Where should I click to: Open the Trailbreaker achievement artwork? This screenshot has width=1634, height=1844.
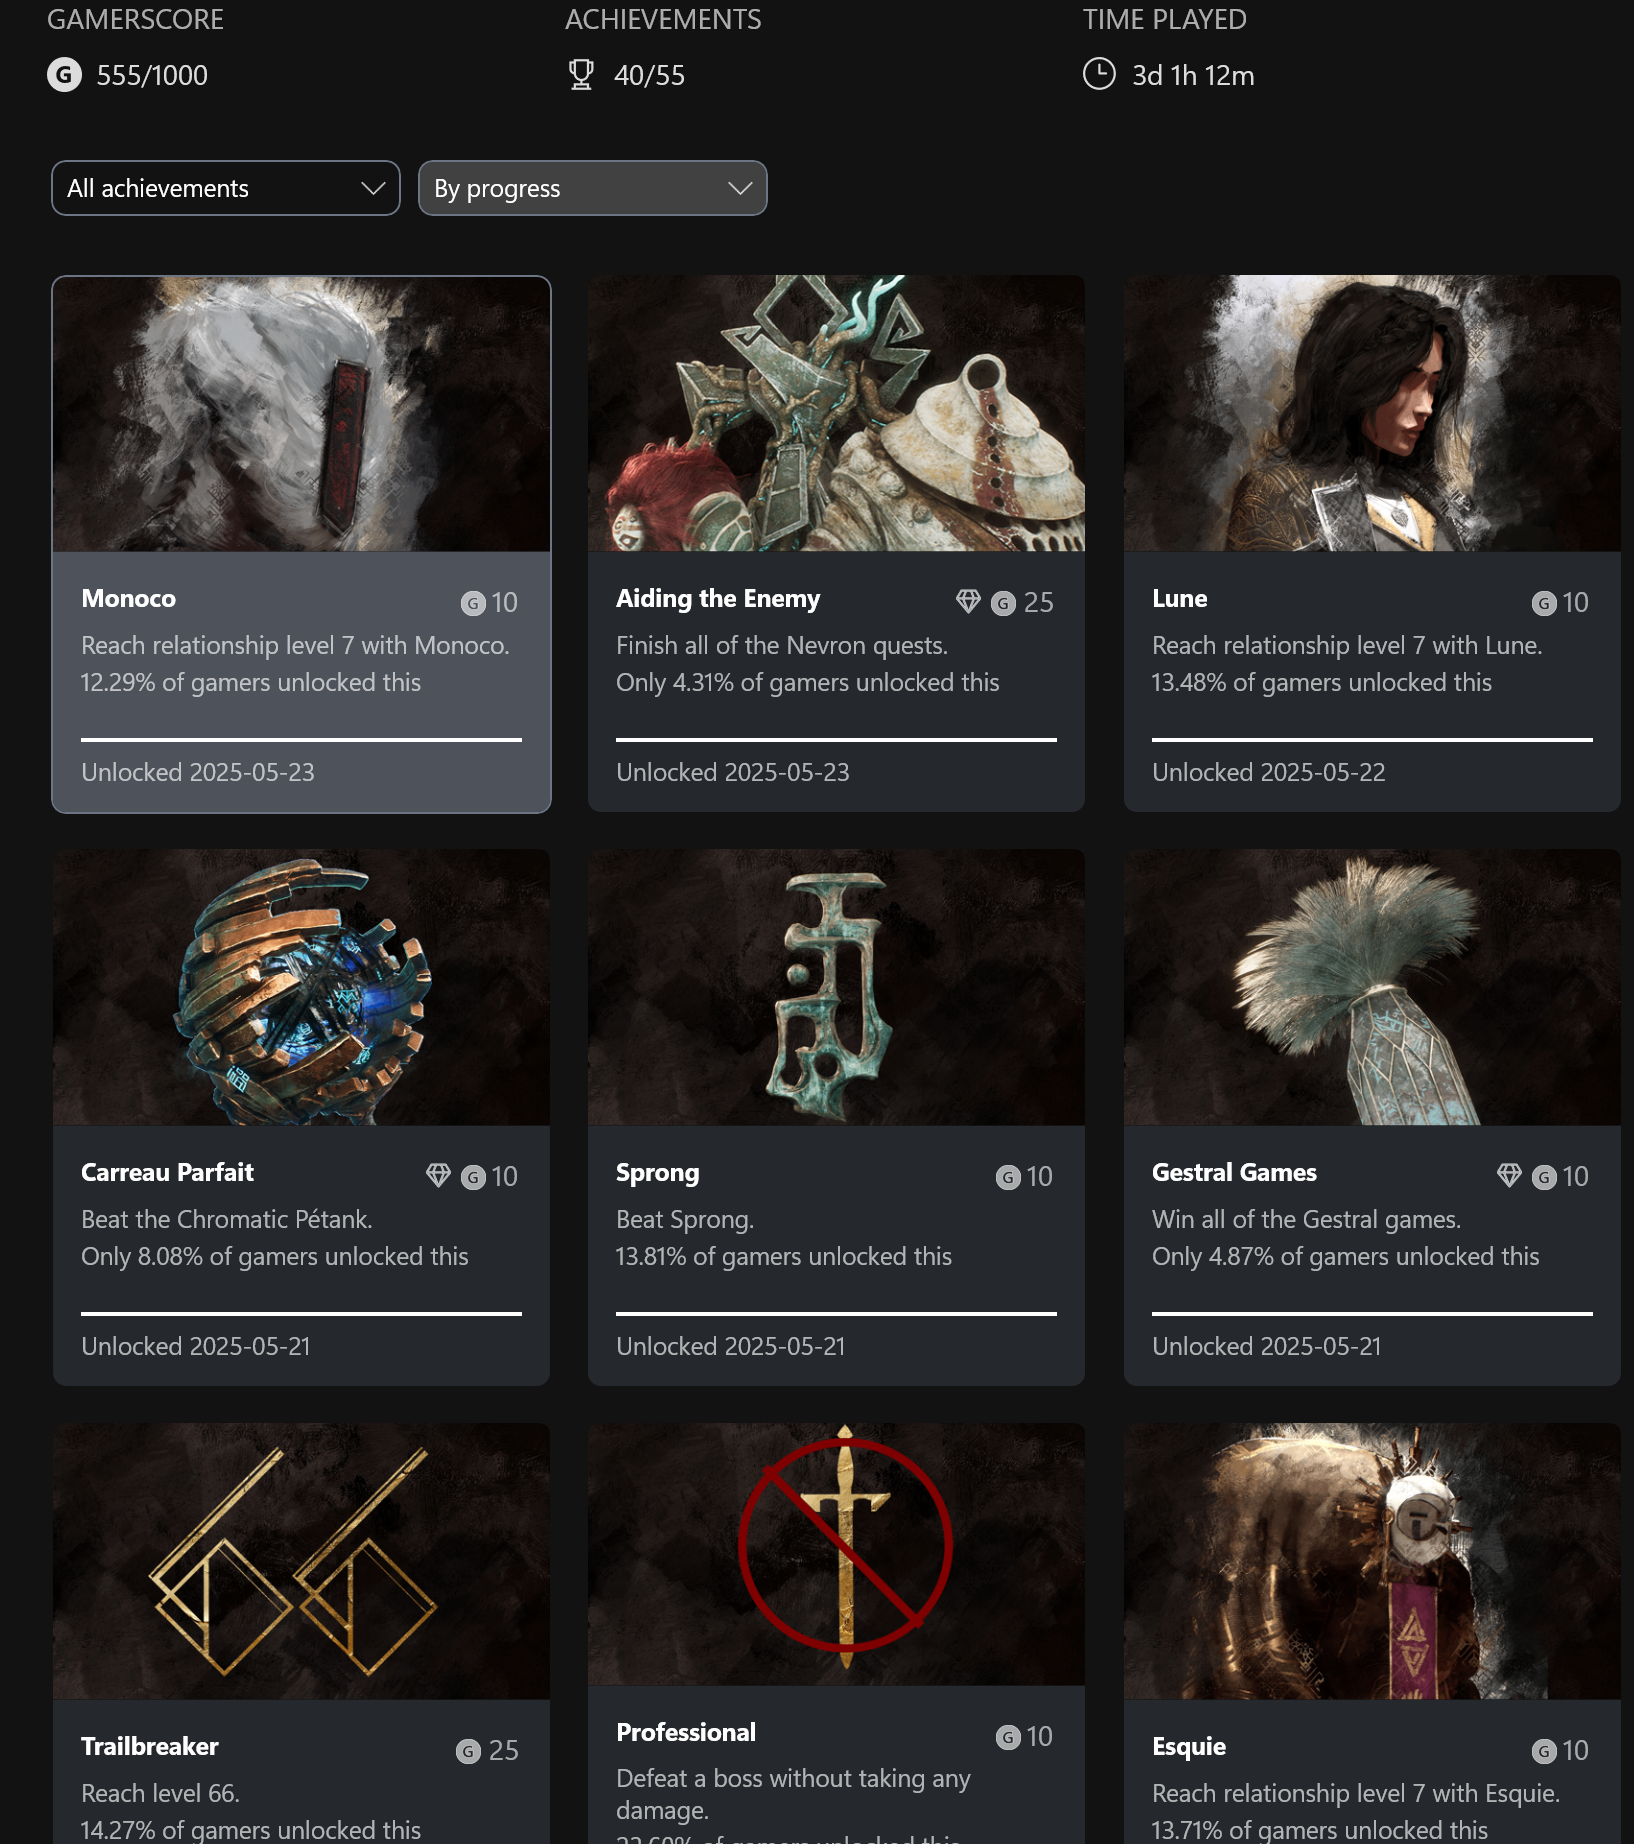[x=301, y=1562]
